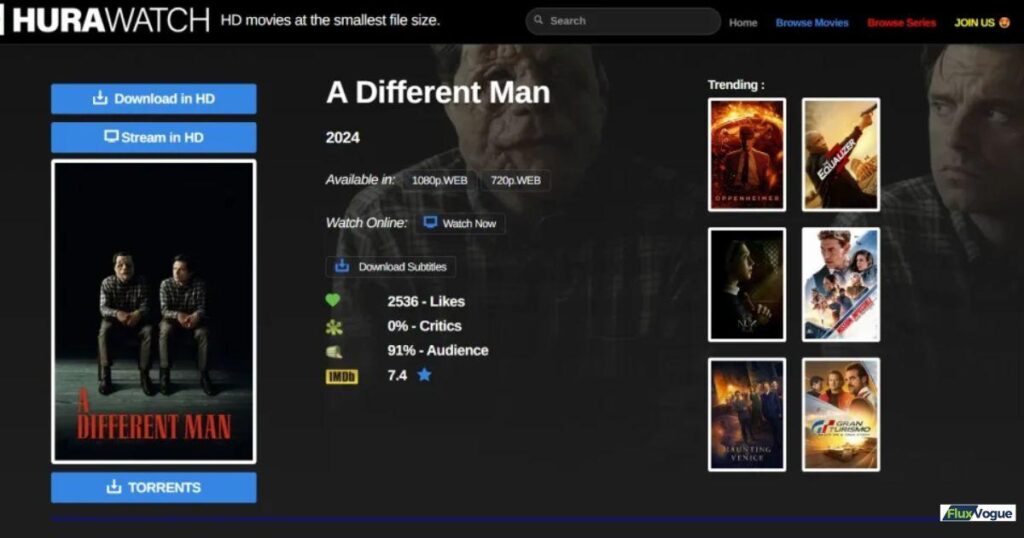Click the 2024 release year text
The height and width of the screenshot is (538, 1024).
coord(343,138)
